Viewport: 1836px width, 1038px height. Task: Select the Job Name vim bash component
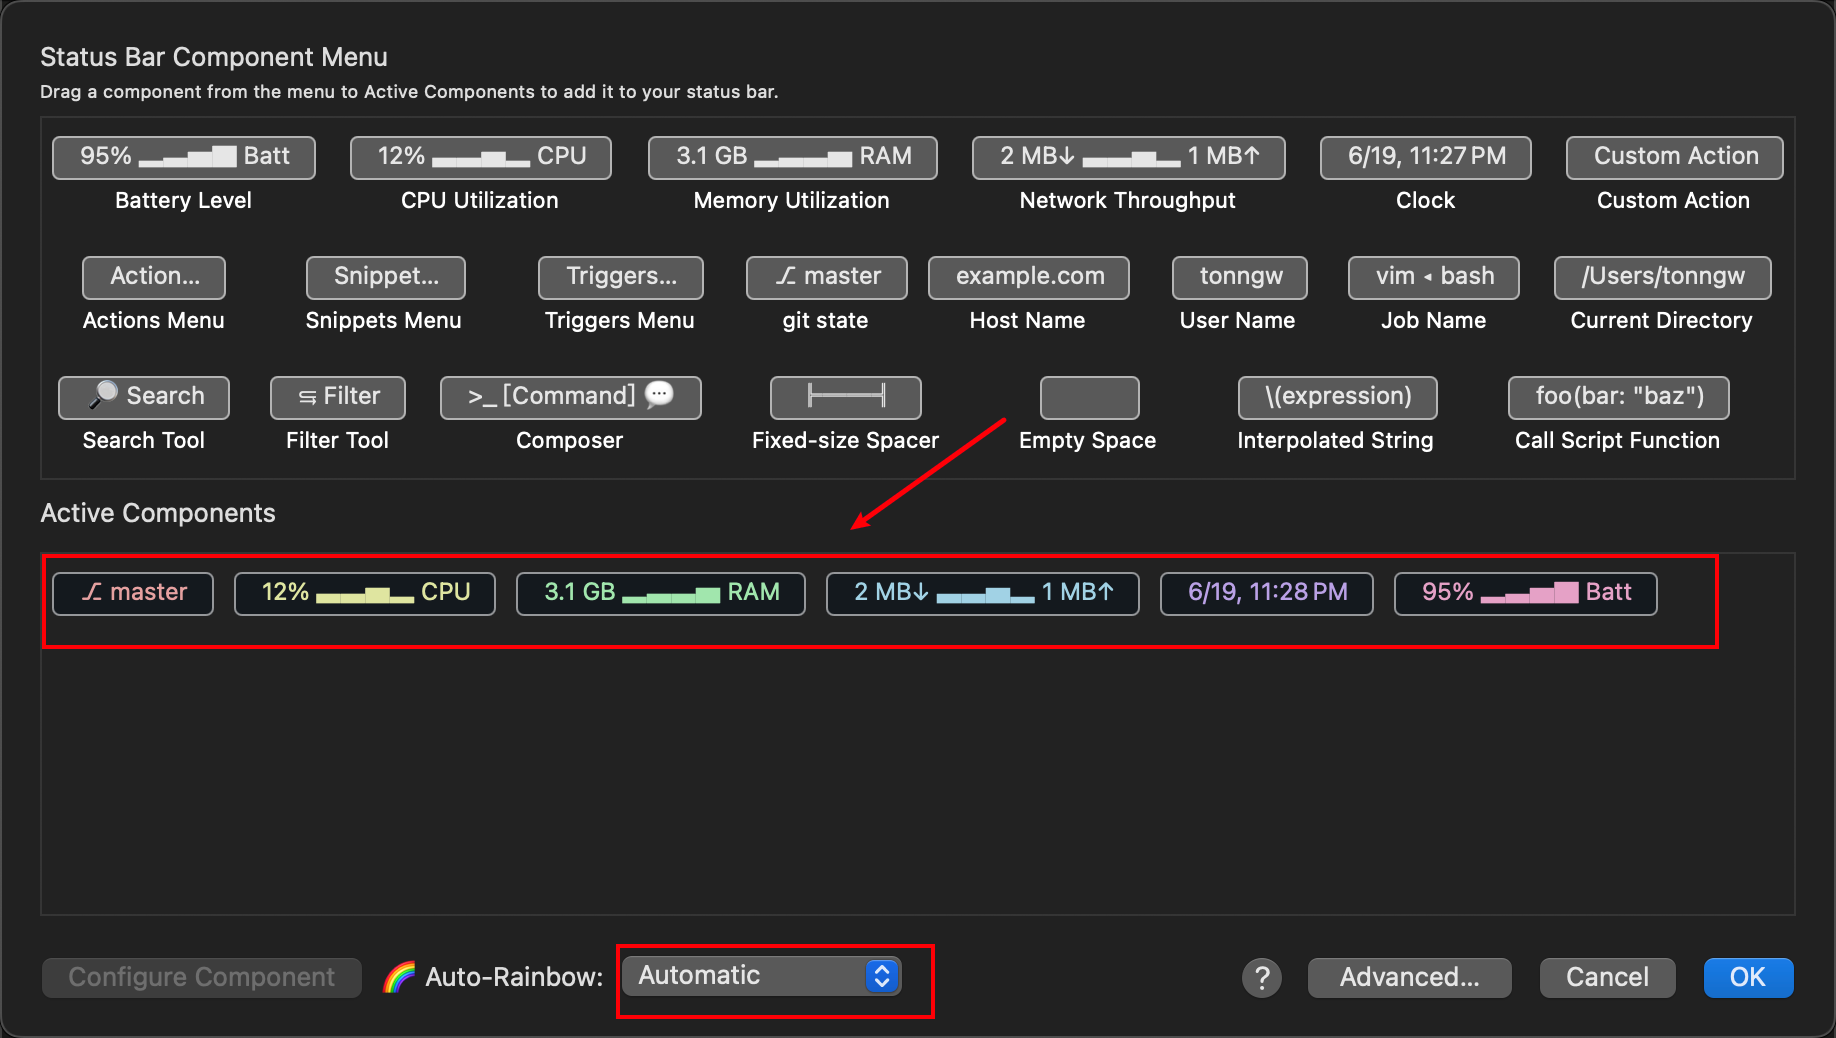(1434, 277)
